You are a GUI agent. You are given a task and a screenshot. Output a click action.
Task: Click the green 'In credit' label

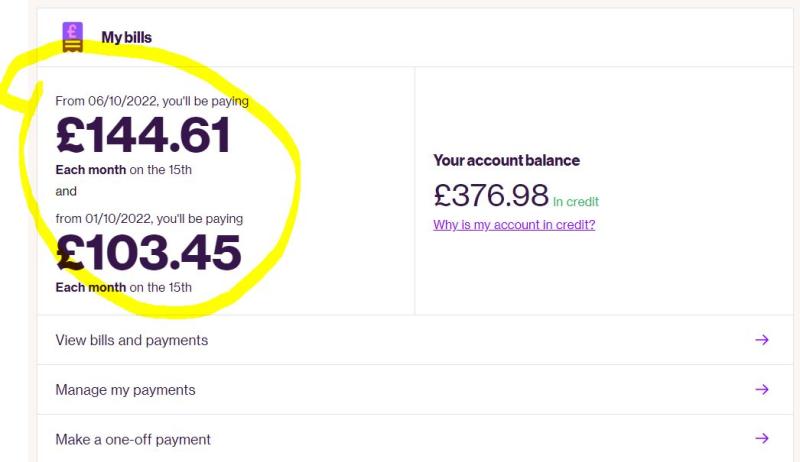[576, 202]
